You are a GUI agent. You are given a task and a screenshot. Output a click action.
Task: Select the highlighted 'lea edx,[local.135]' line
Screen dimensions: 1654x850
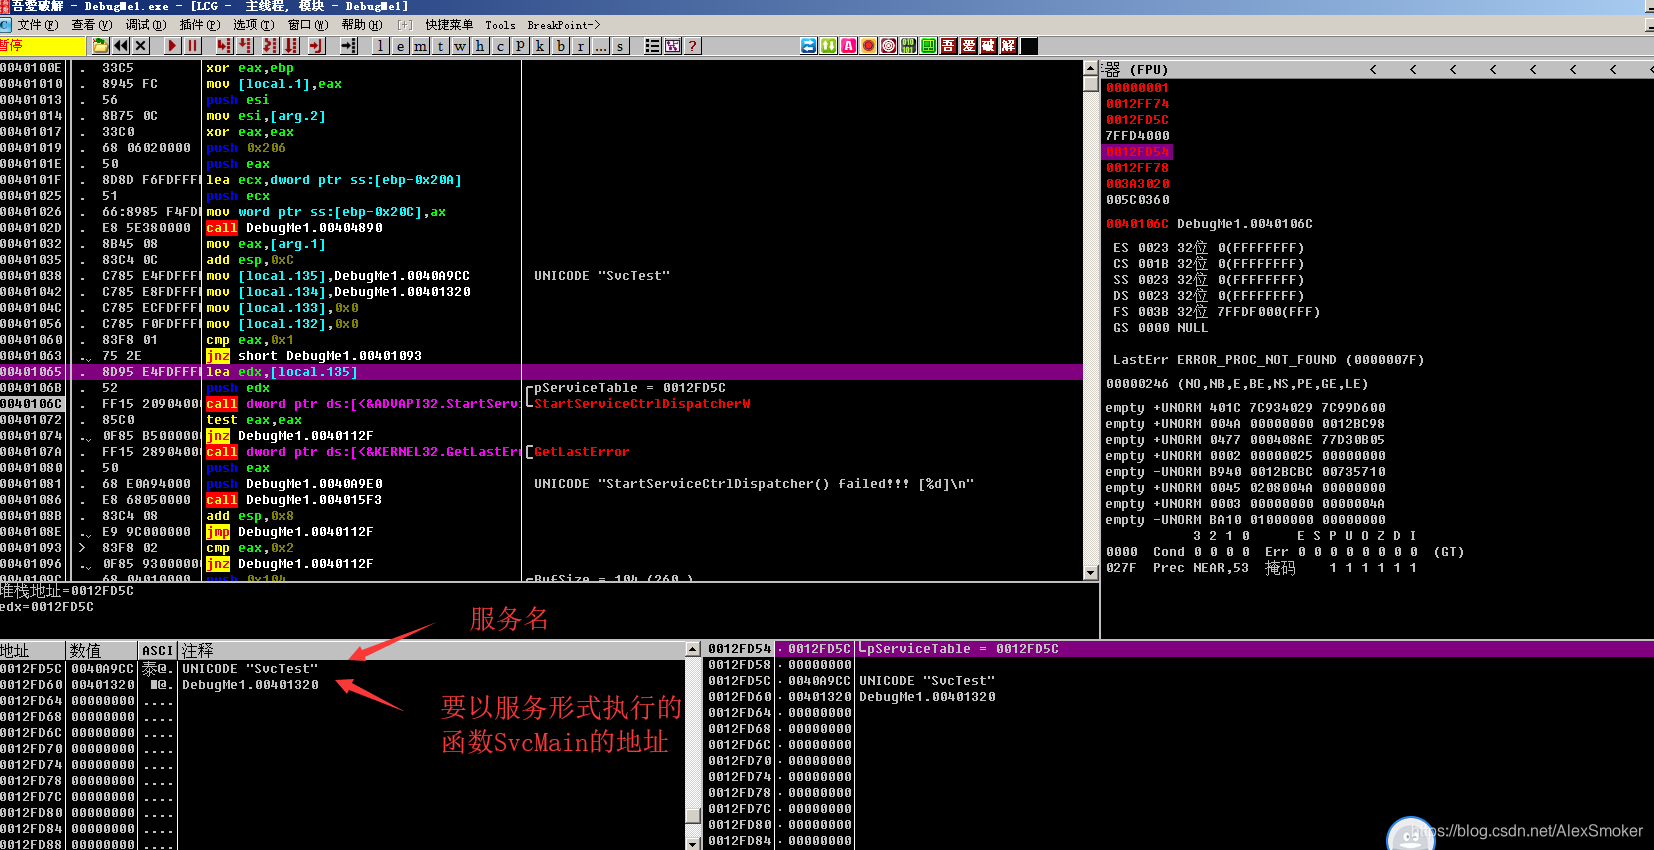click(x=540, y=372)
